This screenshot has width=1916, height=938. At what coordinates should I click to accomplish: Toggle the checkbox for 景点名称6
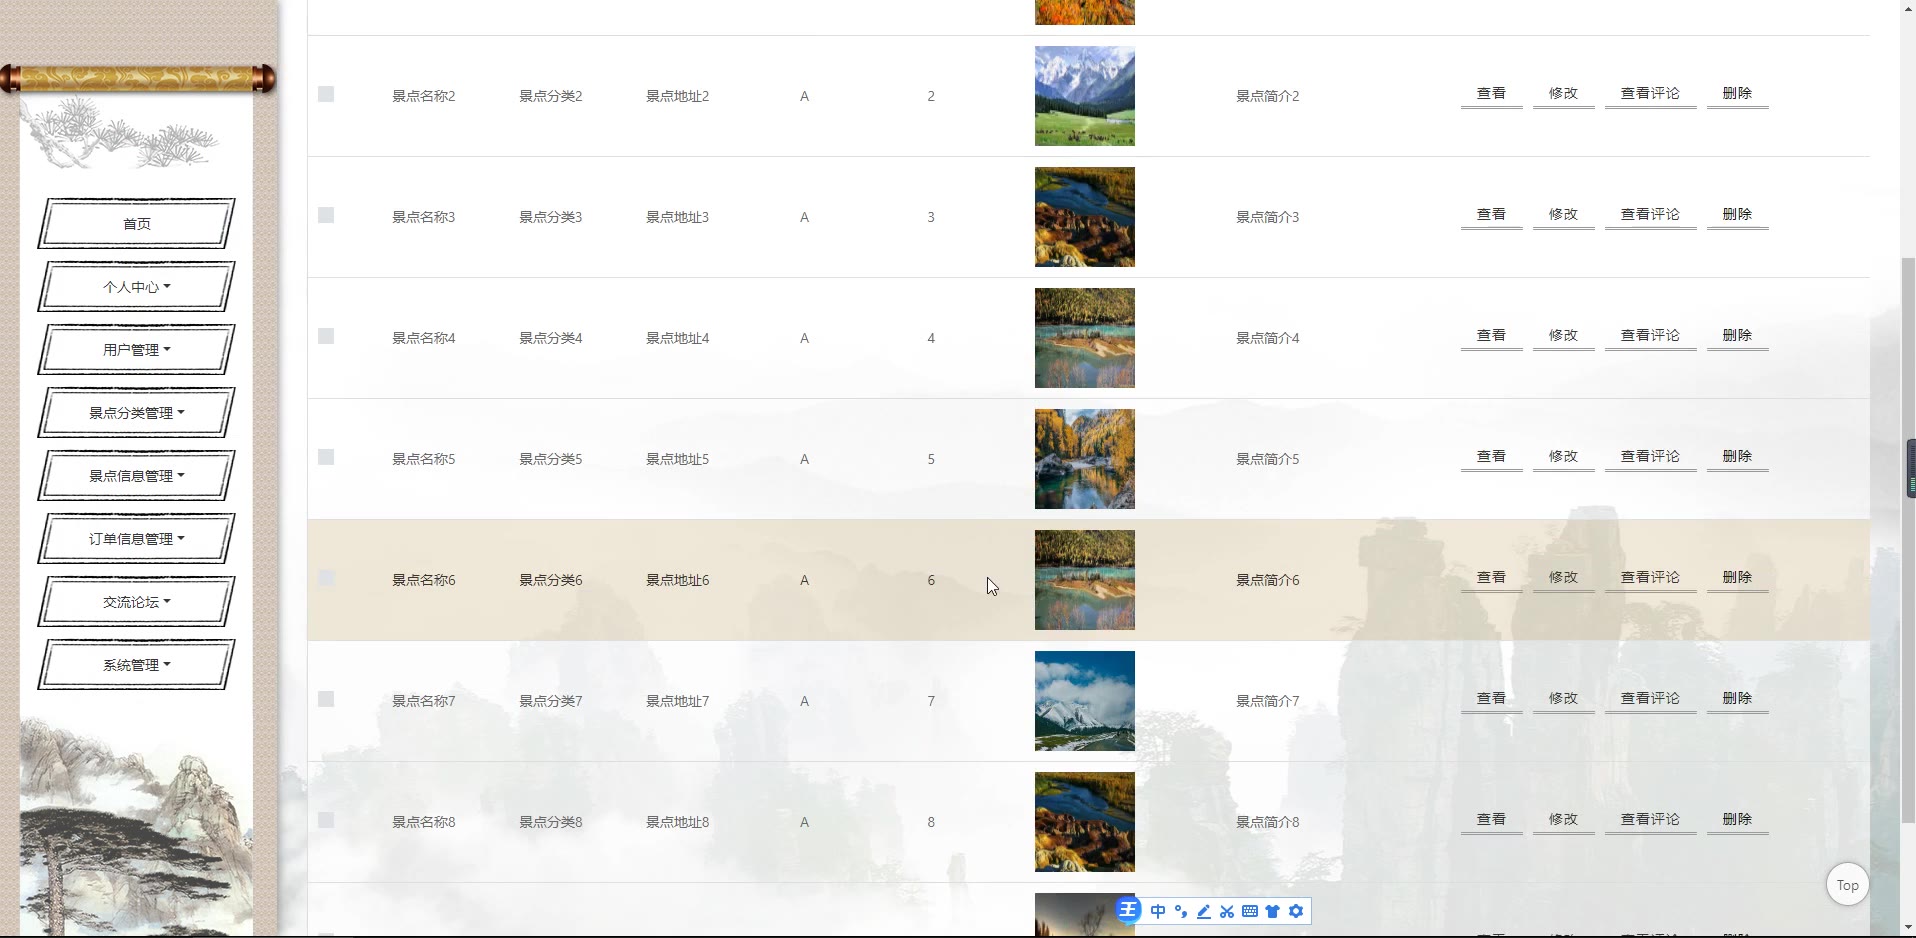coord(326,578)
